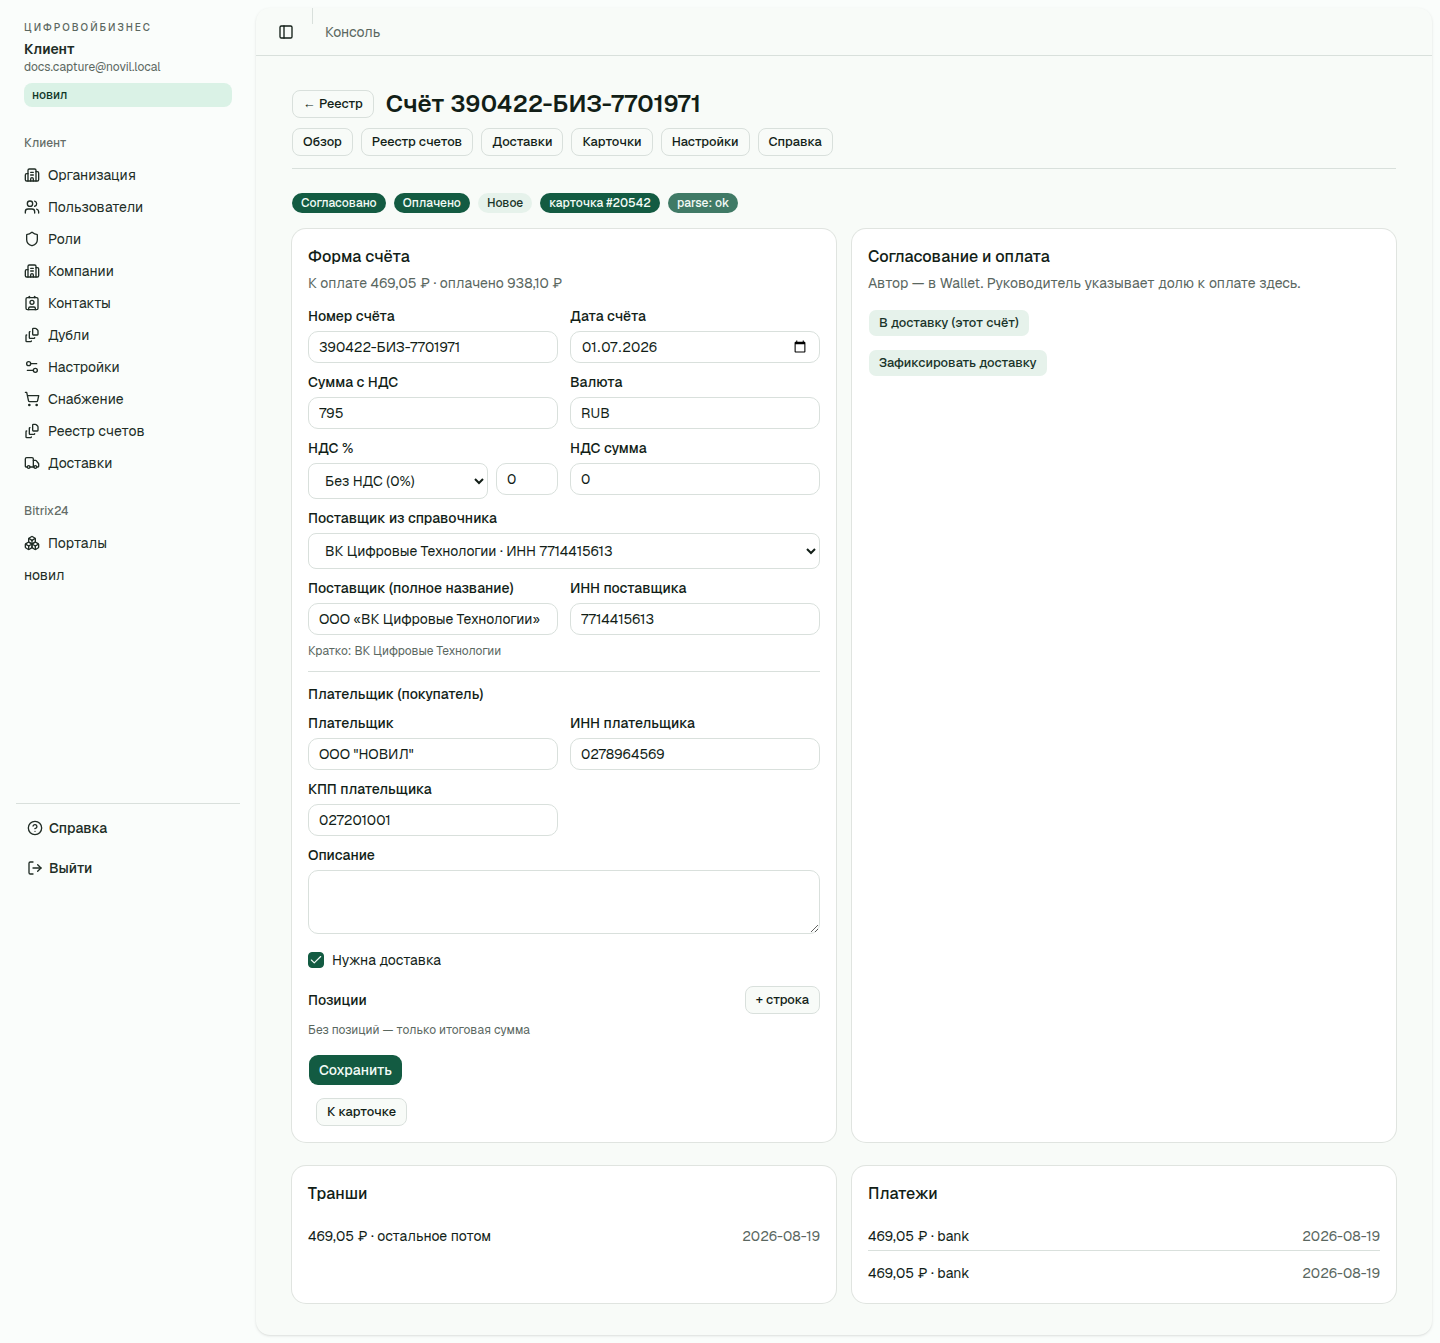Click the новил workspace badge in sidebar
The width and height of the screenshot is (1440, 1343).
(128, 95)
